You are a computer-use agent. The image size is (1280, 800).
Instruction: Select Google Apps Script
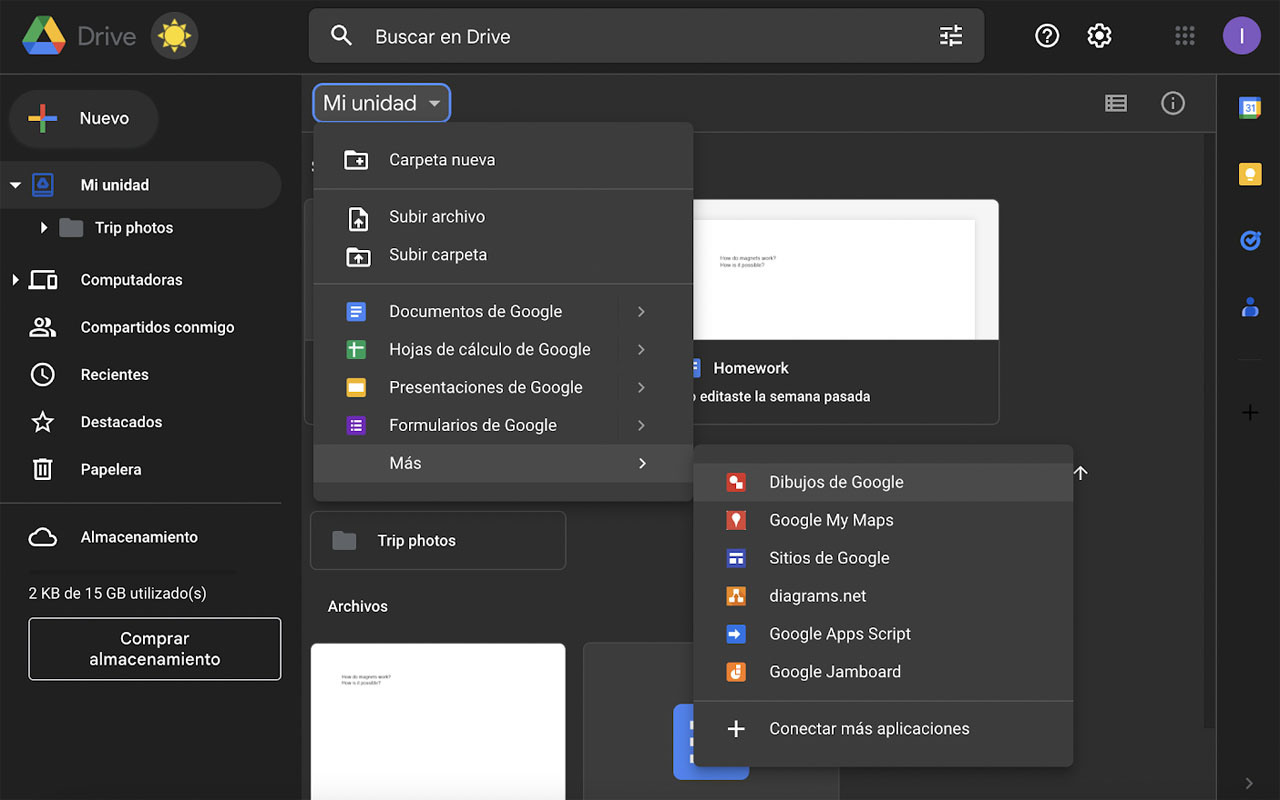click(x=883, y=634)
